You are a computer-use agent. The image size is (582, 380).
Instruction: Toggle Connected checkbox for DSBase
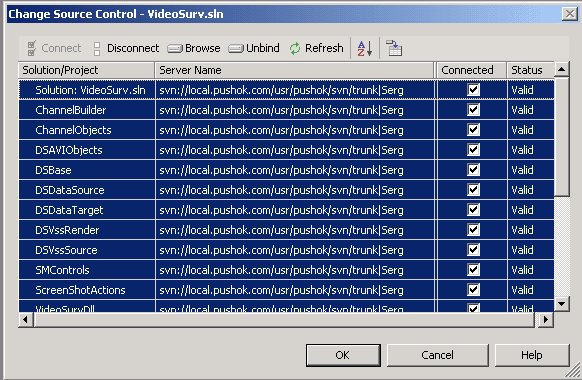(473, 170)
